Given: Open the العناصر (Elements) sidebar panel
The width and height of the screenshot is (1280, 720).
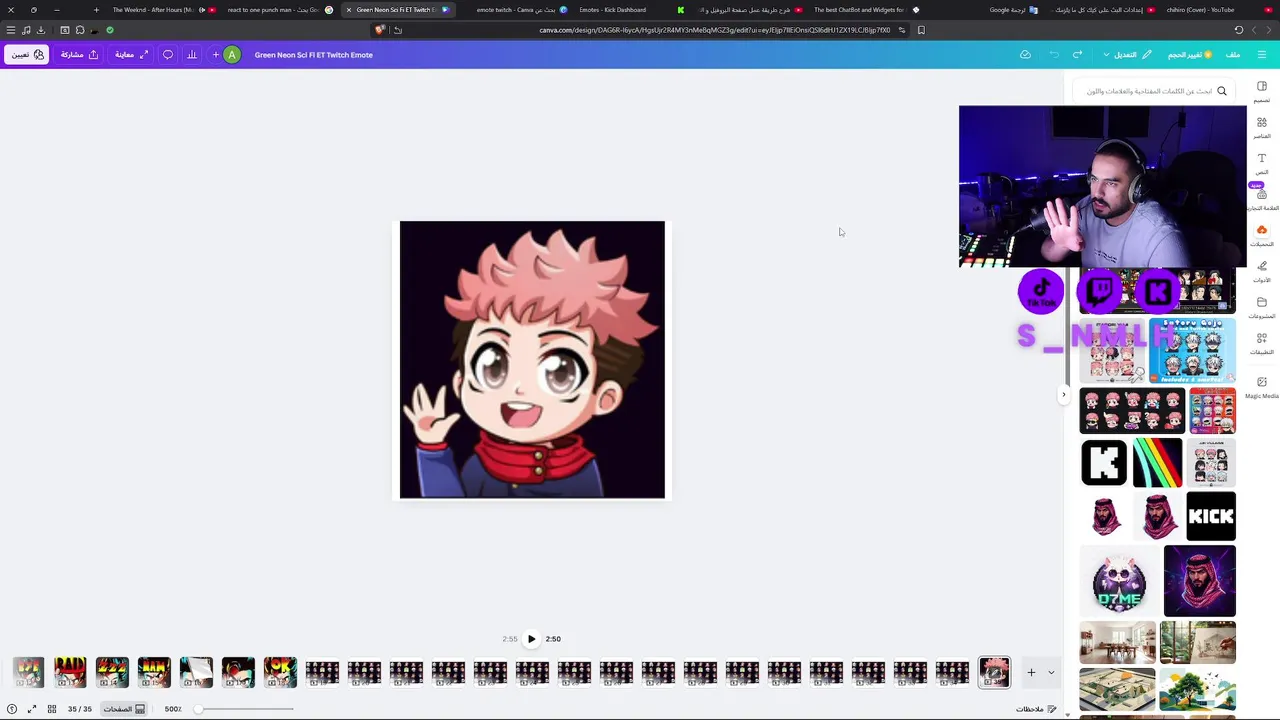Looking at the screenshot, I should coord(1262,127).
